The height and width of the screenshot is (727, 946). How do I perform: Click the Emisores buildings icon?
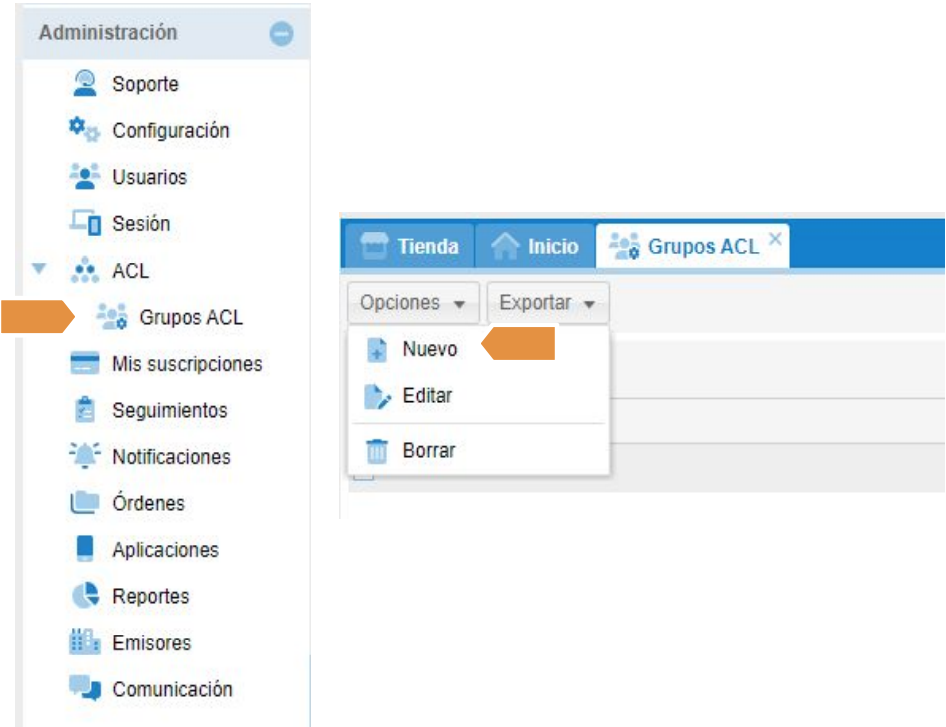click(x=85, y=642)
